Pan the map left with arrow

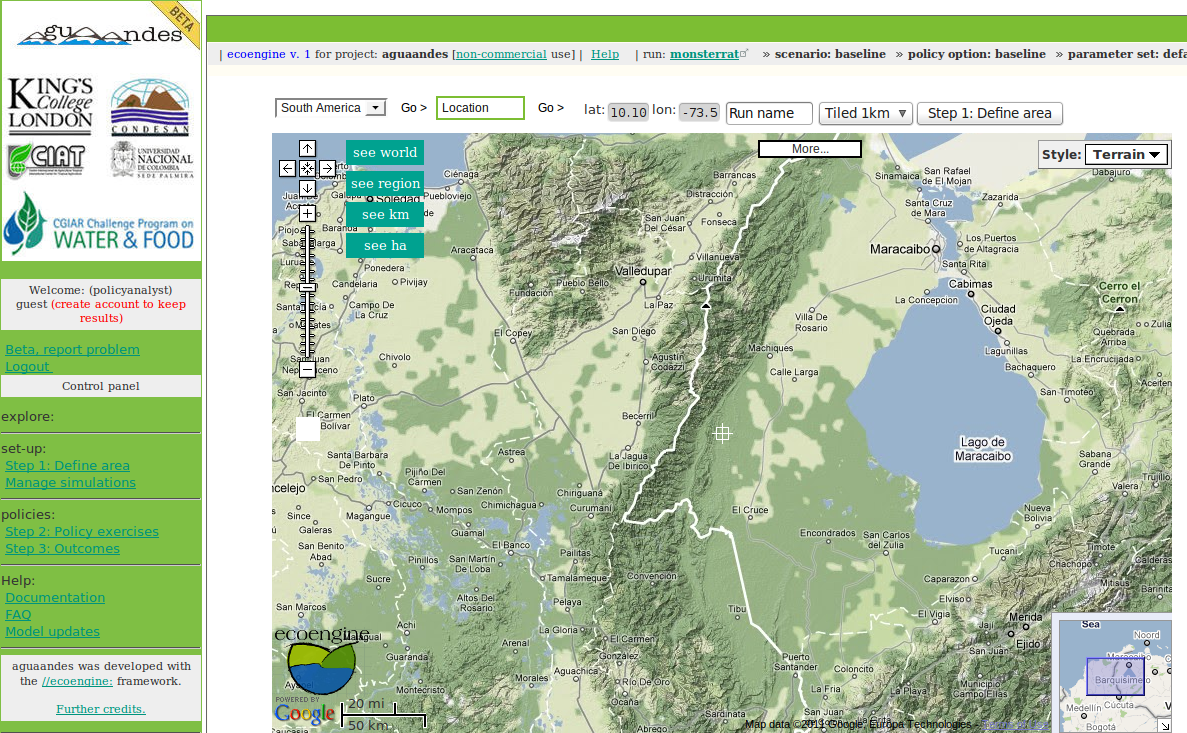(287, 168)
